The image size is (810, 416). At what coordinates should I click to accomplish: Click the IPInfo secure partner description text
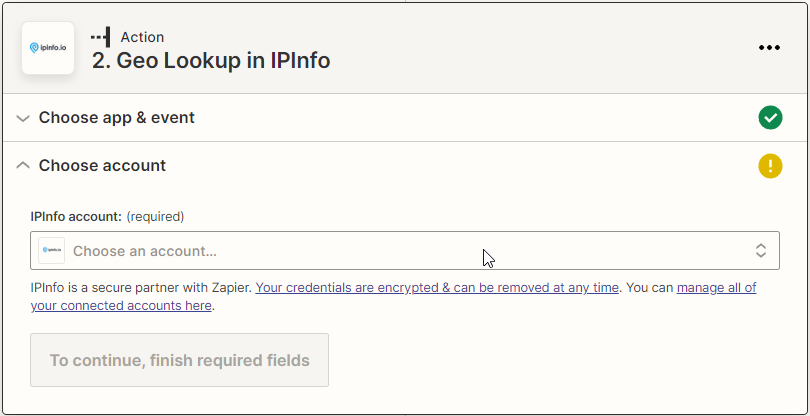[x=142, y=288]
